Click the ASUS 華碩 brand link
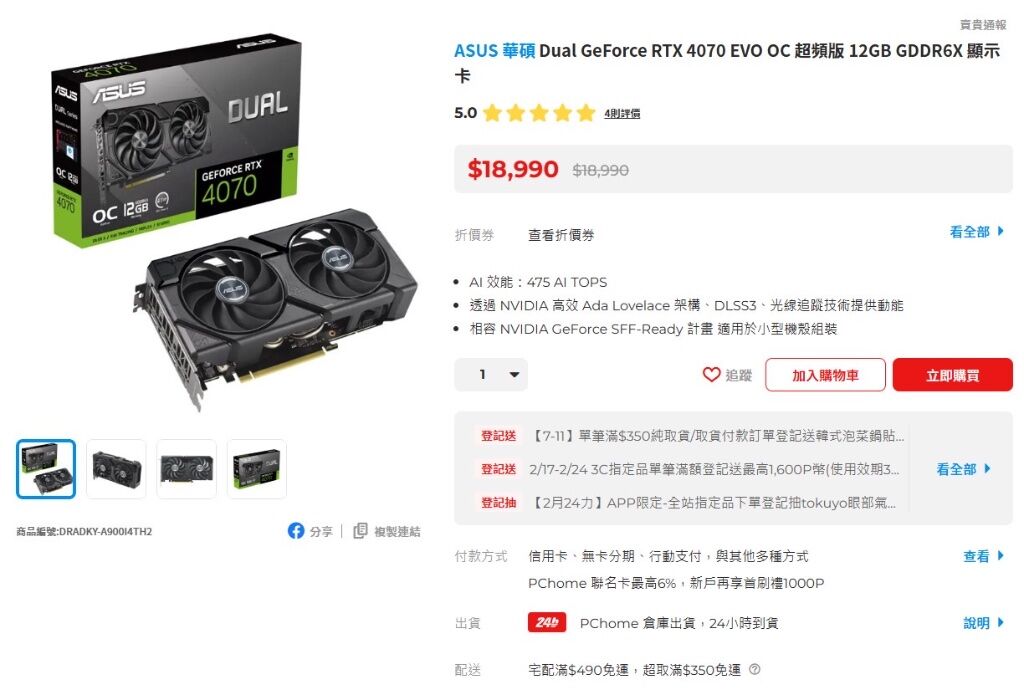This screenshot has height=695, width=1024. click(494, 51)
